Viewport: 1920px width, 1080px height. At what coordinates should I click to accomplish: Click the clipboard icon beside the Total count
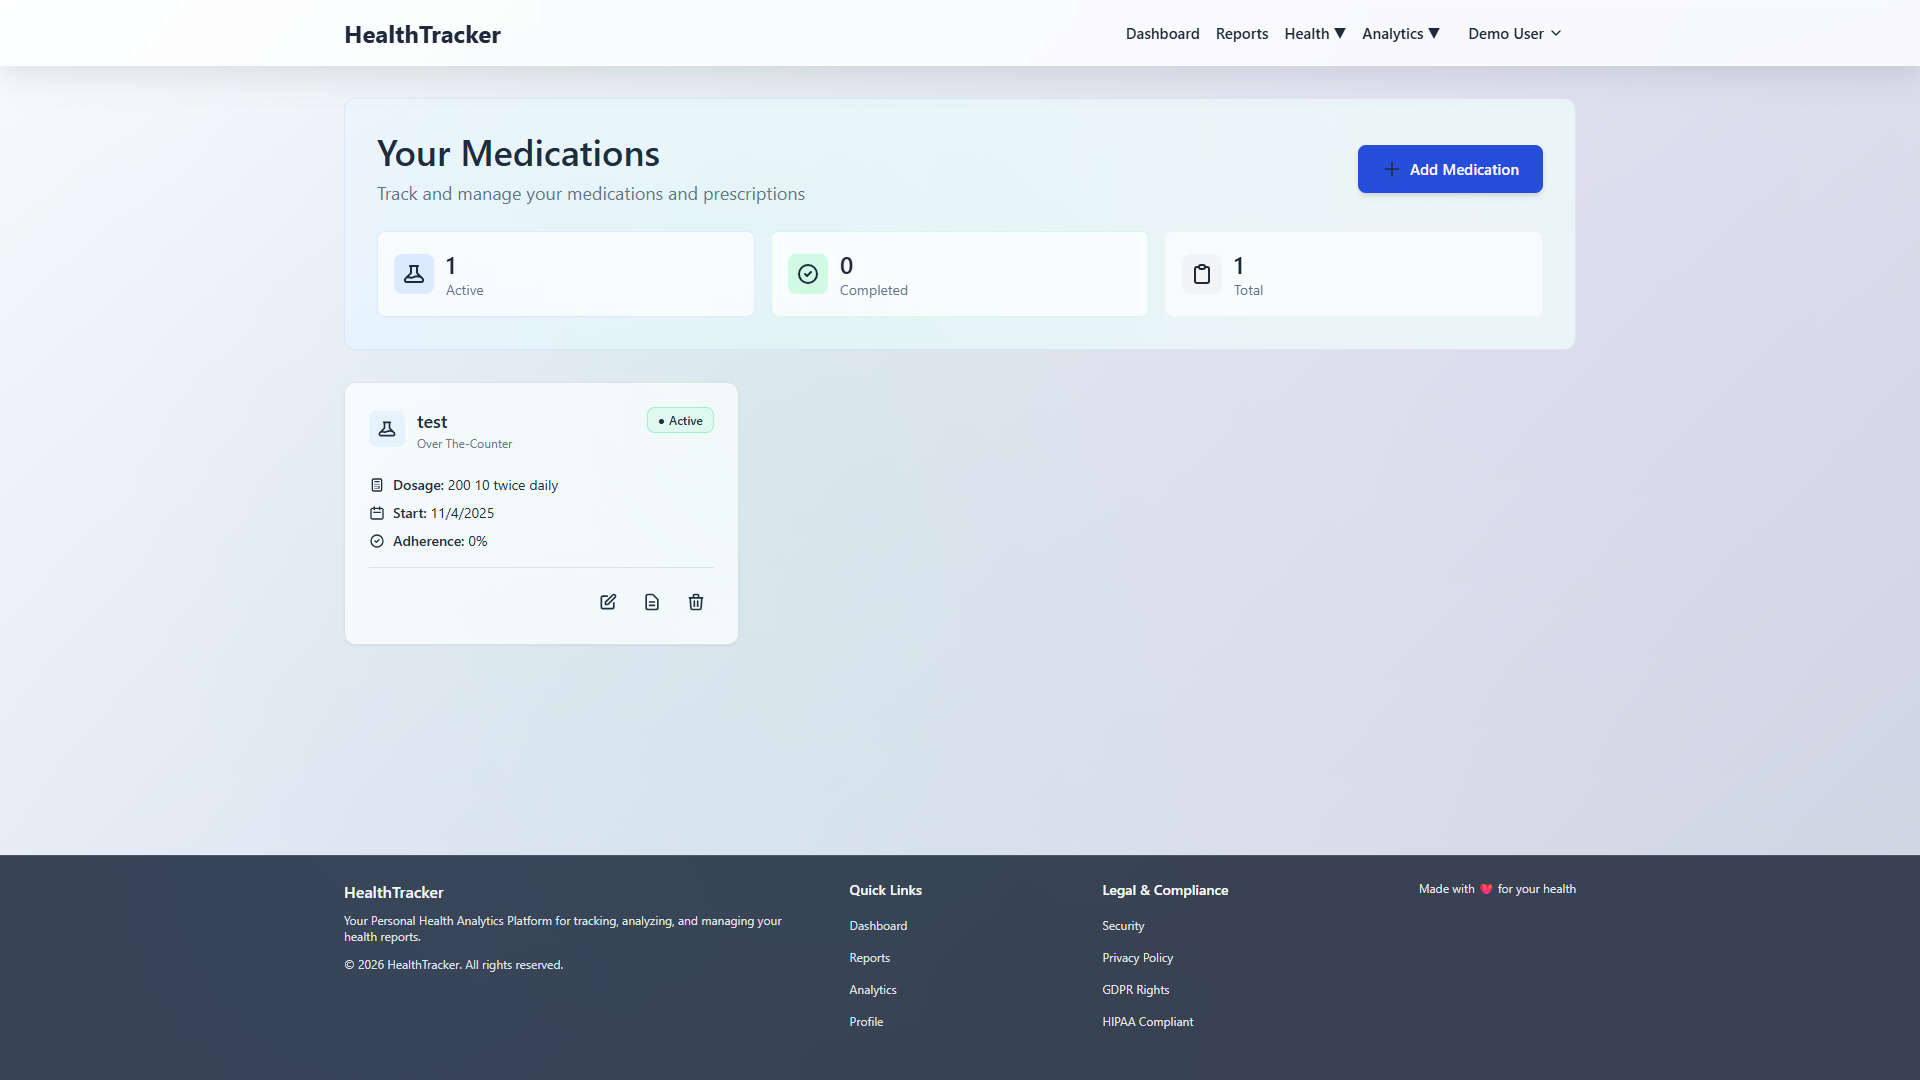(x=1202, y=273)
